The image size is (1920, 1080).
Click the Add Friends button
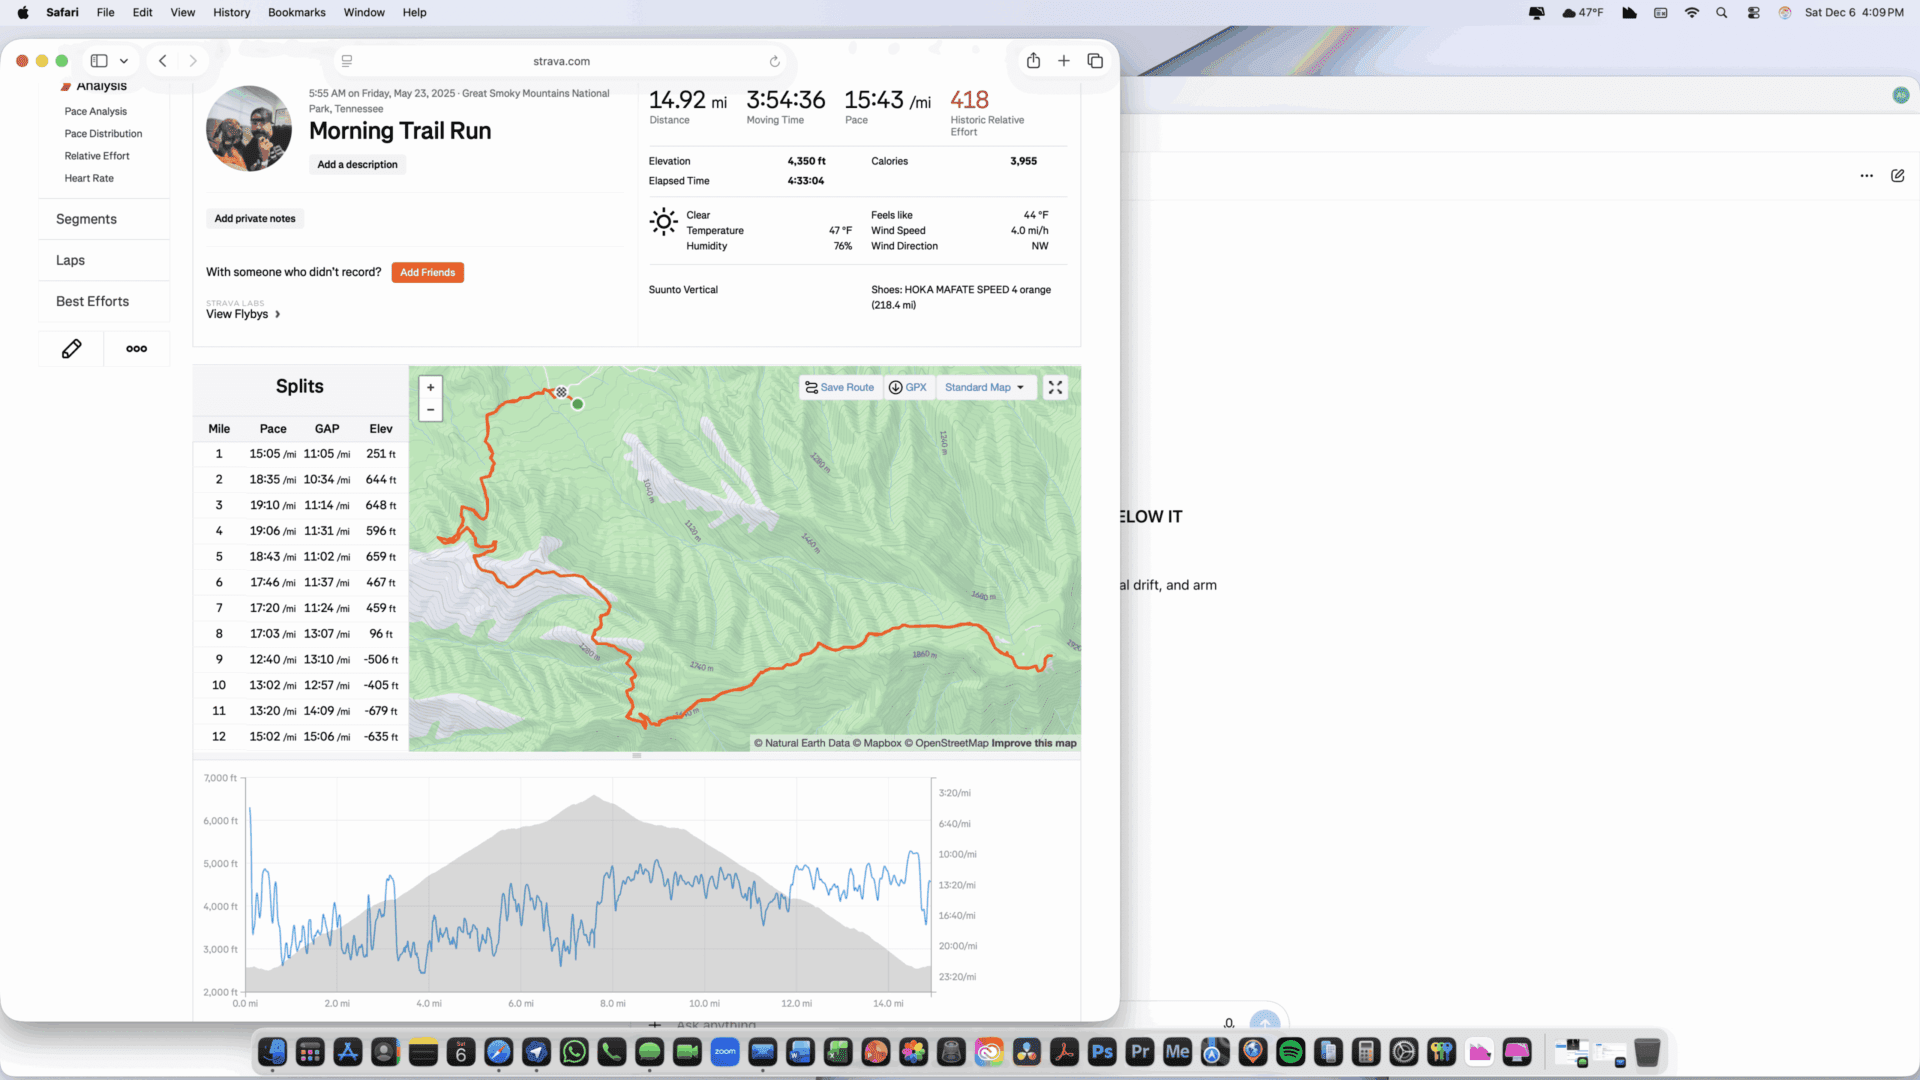427,272
